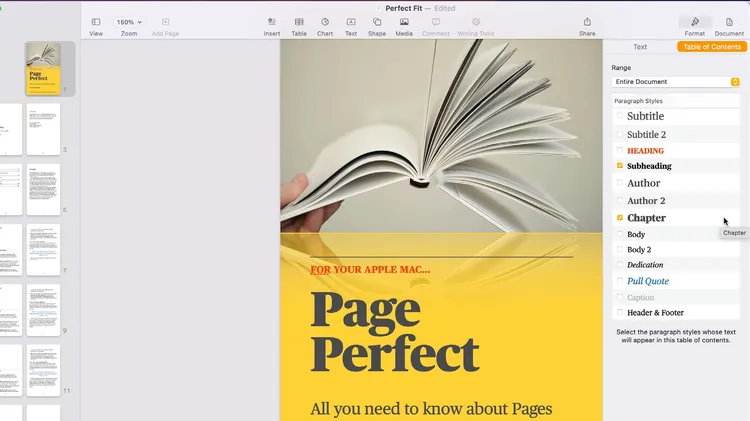The width and height of the screenshot is (750, 421).
Task: Select the Table of Contents tab
Action: tap(711, 47)
